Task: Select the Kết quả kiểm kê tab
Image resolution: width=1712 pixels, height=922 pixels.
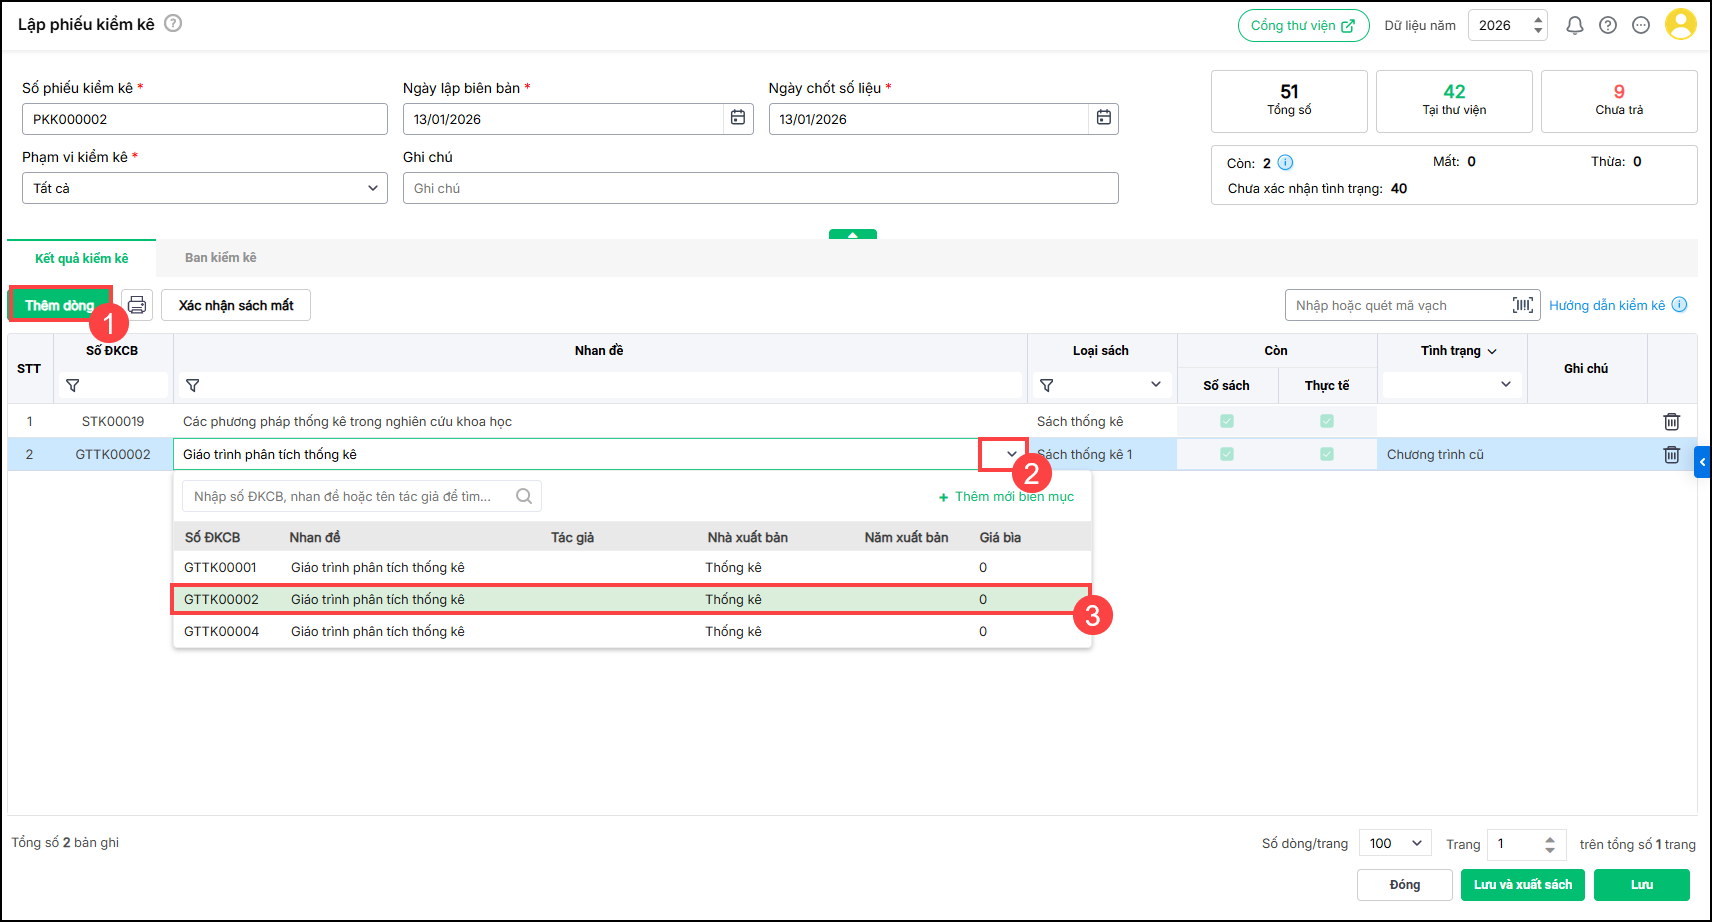Action: [x=82, y=258]
